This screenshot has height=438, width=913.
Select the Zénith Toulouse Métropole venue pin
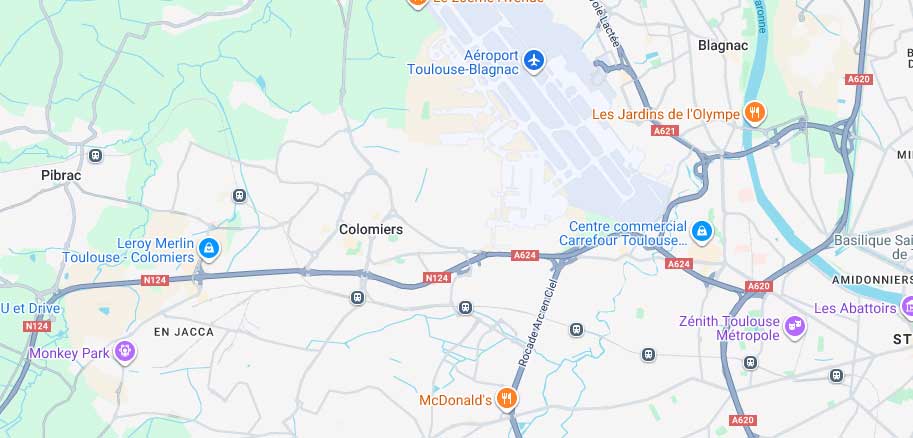[794, 327]
